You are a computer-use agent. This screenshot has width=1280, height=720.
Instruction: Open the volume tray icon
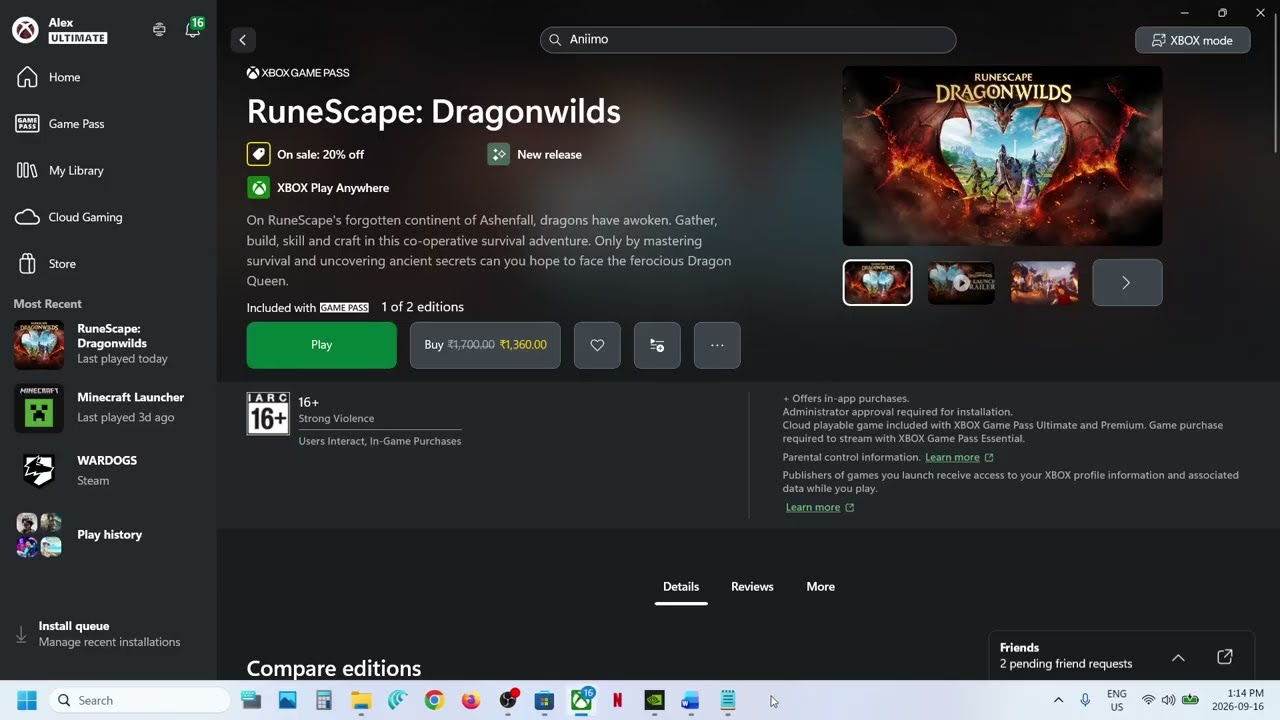point(1168,701)
